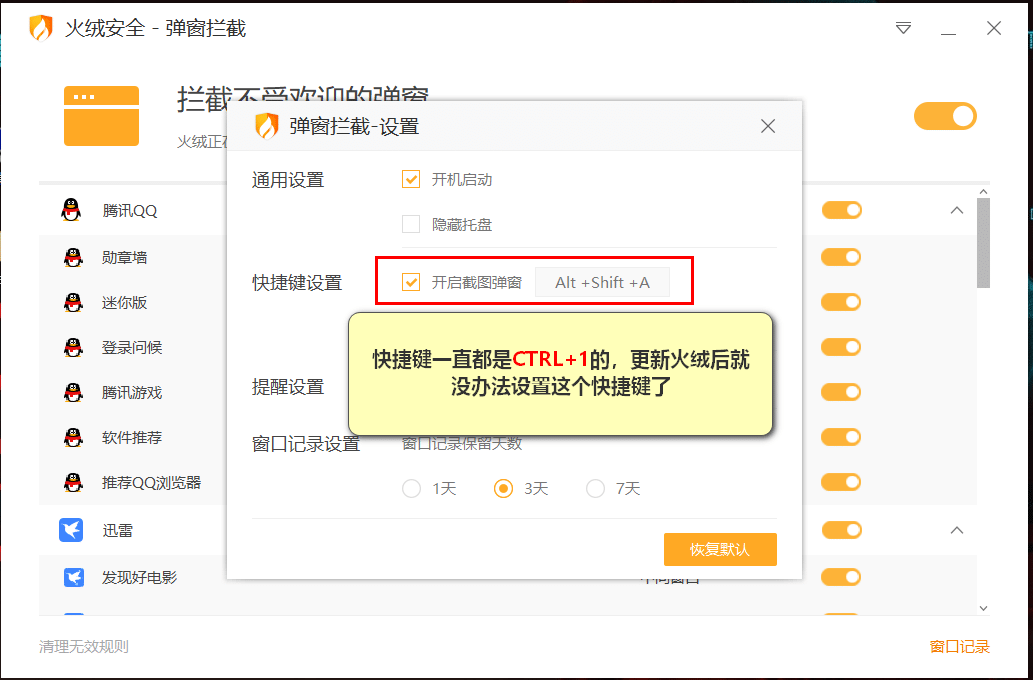Click the 窗口记录设置 section label

[x=306, y=443]
